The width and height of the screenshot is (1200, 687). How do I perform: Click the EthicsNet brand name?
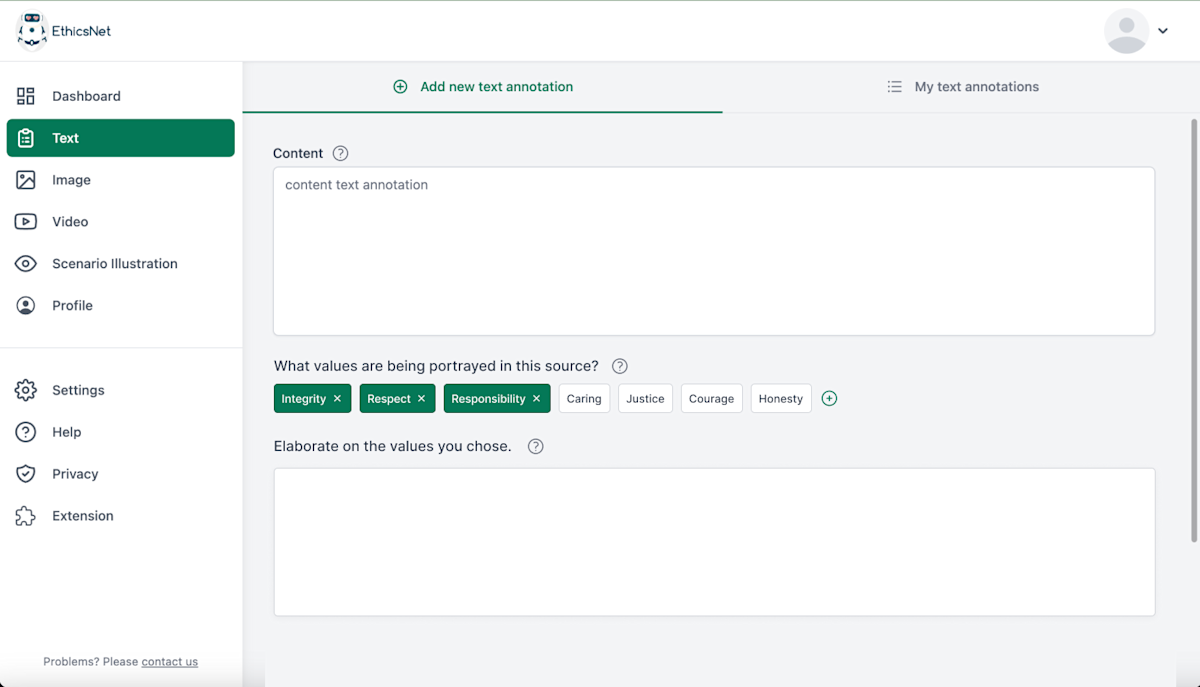82,31
